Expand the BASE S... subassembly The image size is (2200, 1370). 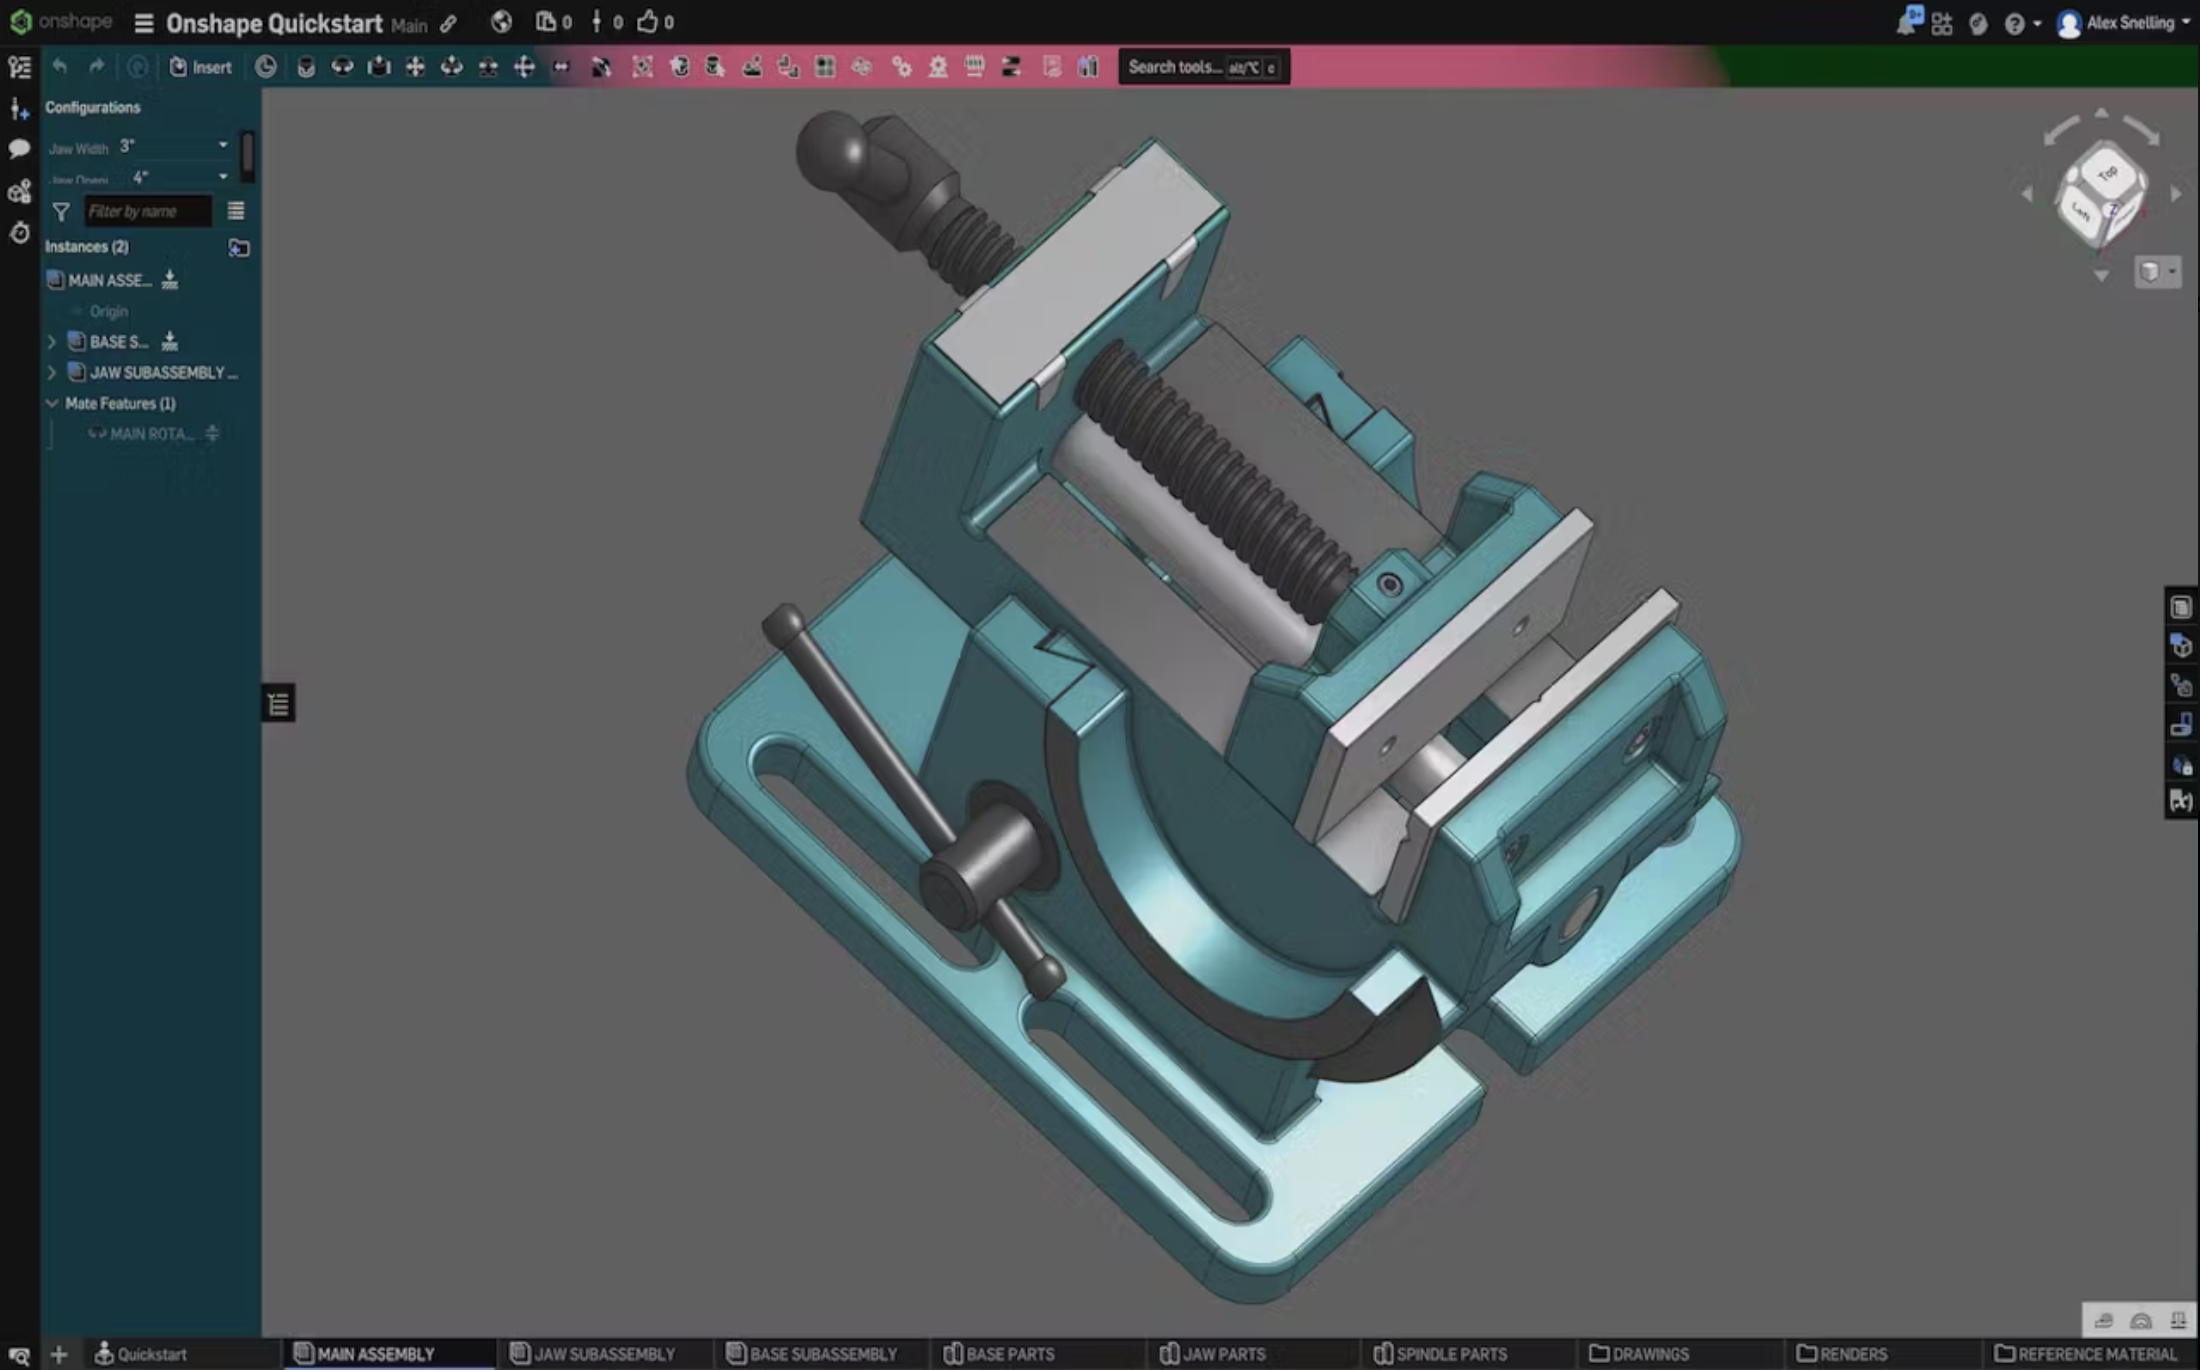tap(52, 342)
